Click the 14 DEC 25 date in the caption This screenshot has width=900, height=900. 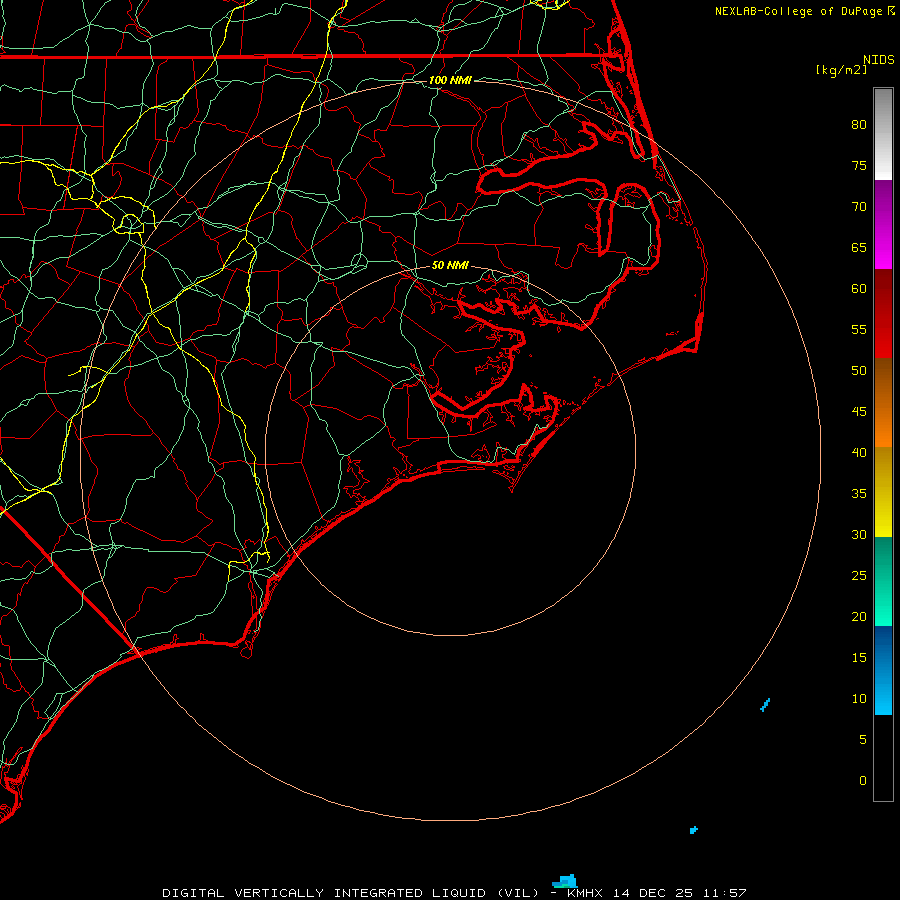point(653,893)
